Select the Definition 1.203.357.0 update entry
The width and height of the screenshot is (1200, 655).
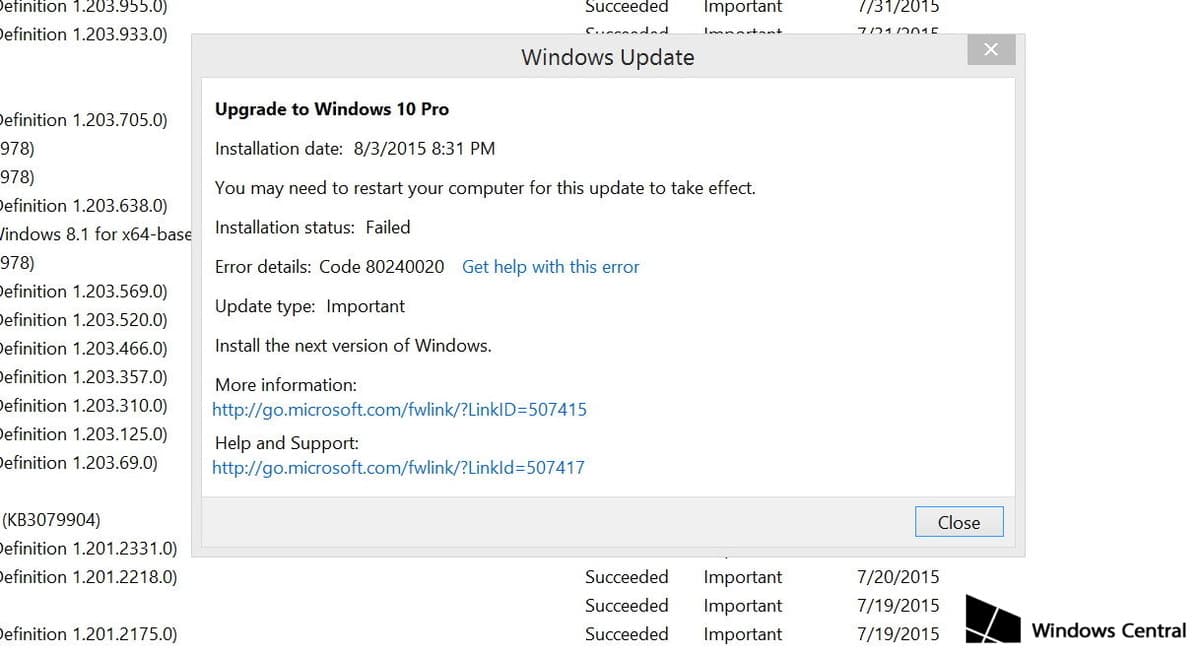[x=83, y=377]
